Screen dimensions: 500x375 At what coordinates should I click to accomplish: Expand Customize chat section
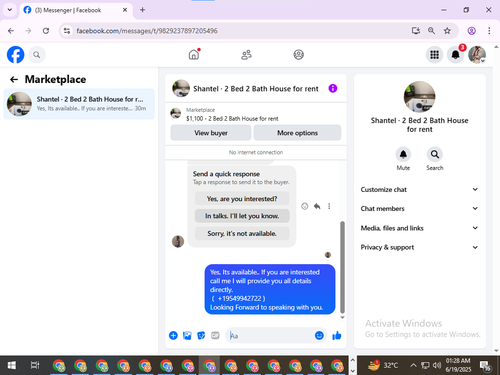point(419,189)
